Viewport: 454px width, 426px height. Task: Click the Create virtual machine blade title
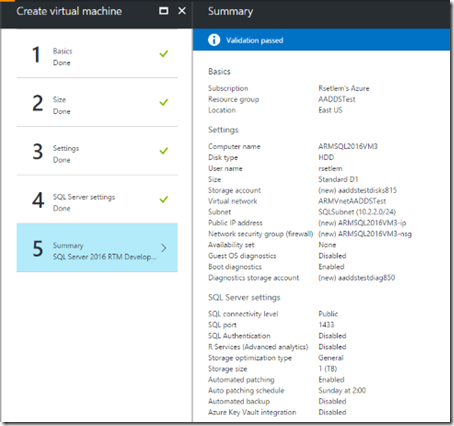pyautogui.click(x=69, y=11)
